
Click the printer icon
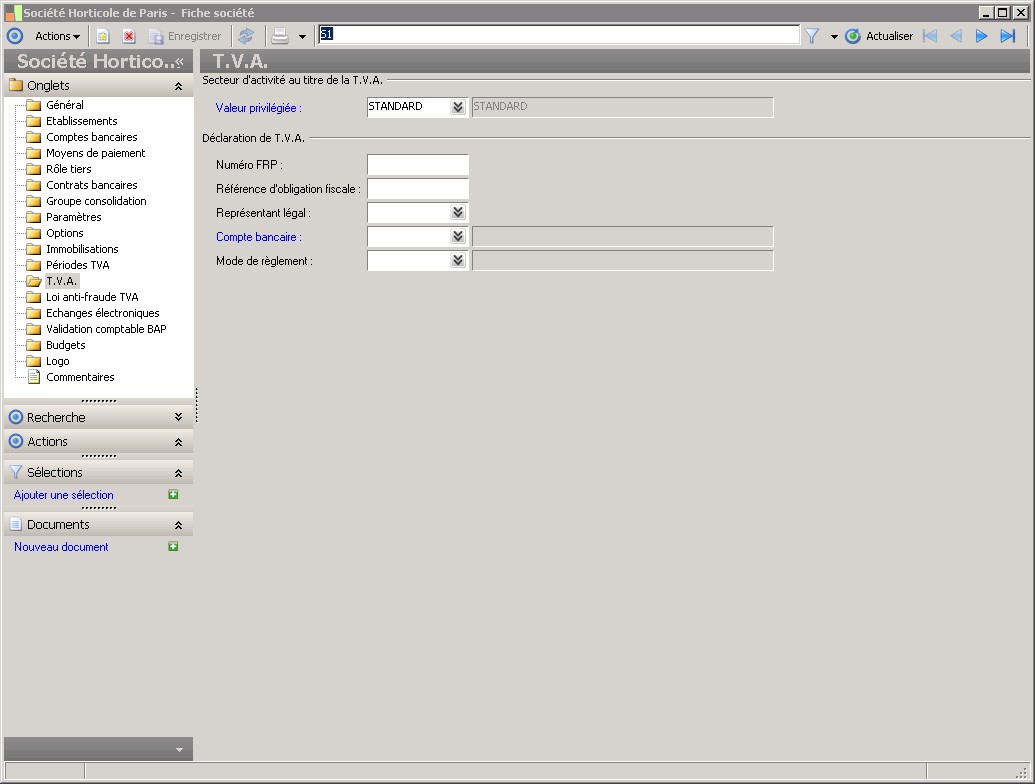(280, 36)
